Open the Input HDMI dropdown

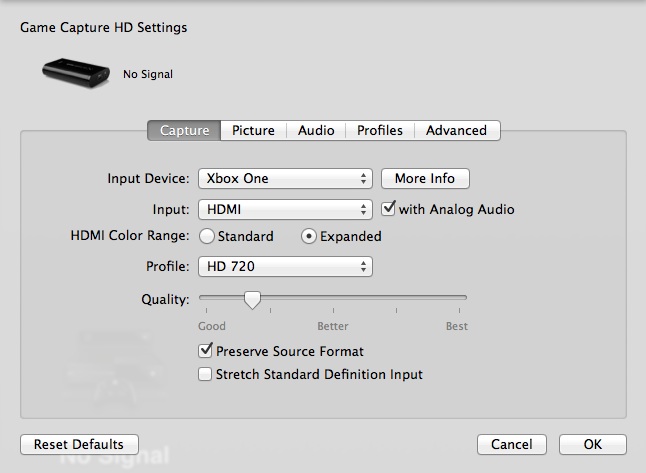[285, 209]
